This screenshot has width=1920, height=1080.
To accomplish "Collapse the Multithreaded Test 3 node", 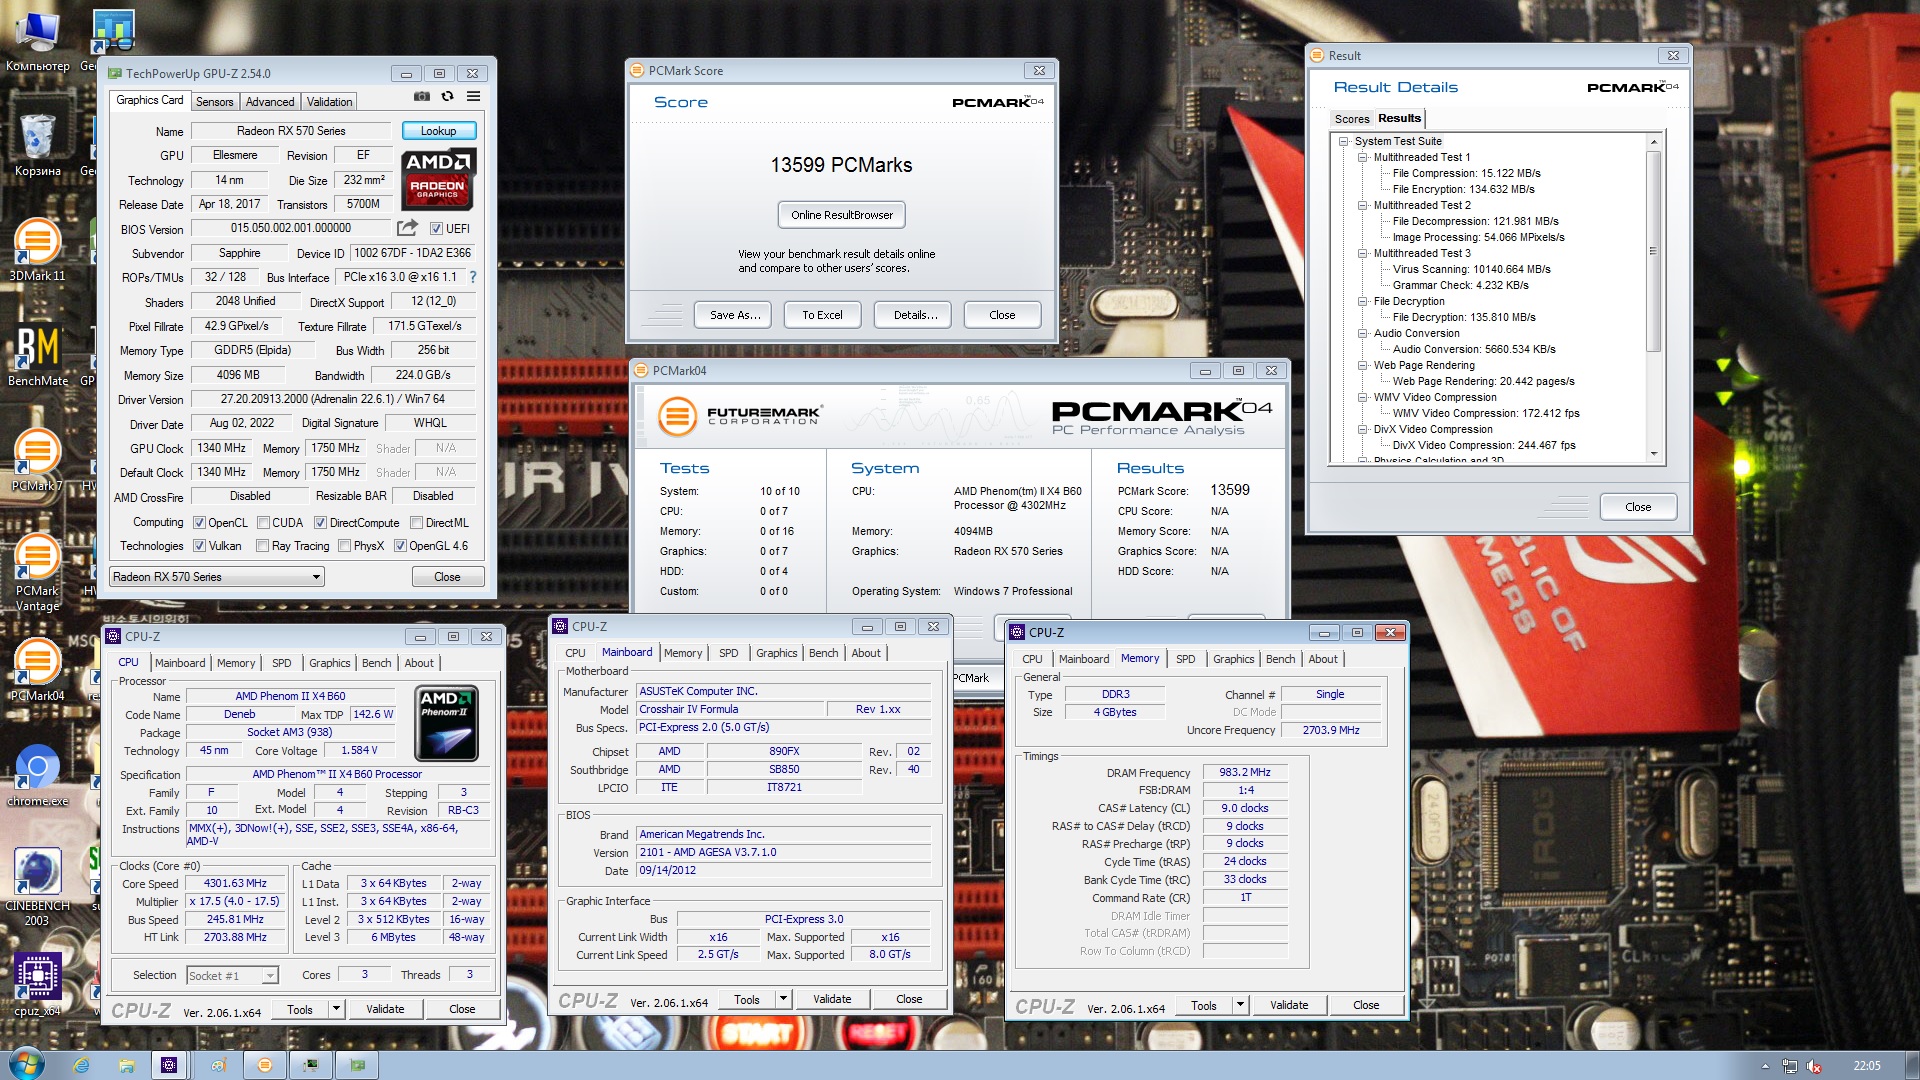I will pyautogui.click(x=1362, y=253).
